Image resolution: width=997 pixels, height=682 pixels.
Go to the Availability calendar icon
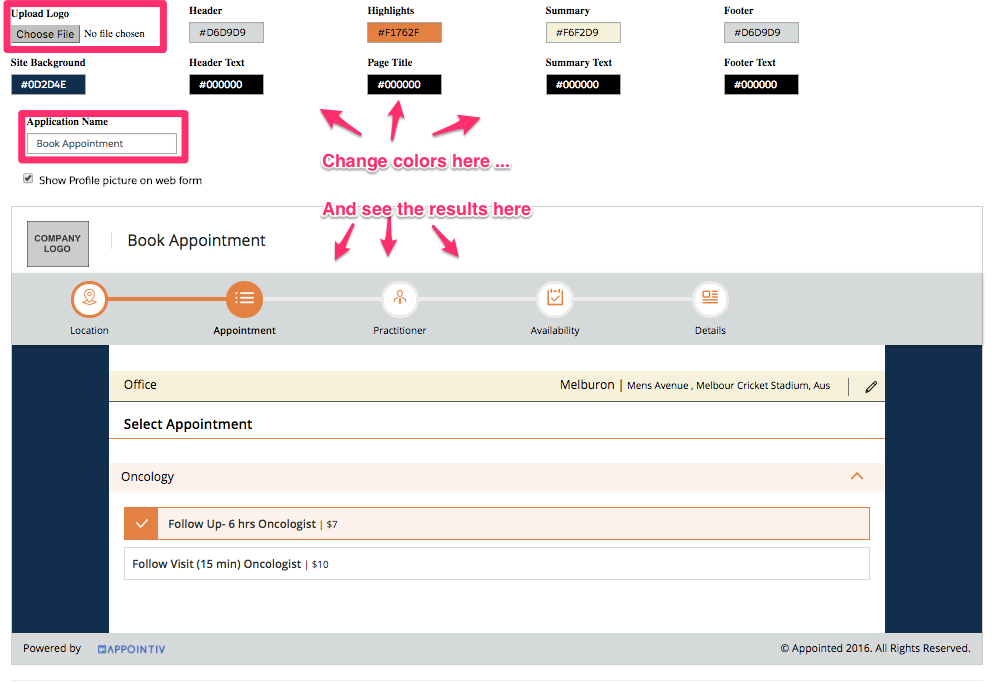point(555,299)
